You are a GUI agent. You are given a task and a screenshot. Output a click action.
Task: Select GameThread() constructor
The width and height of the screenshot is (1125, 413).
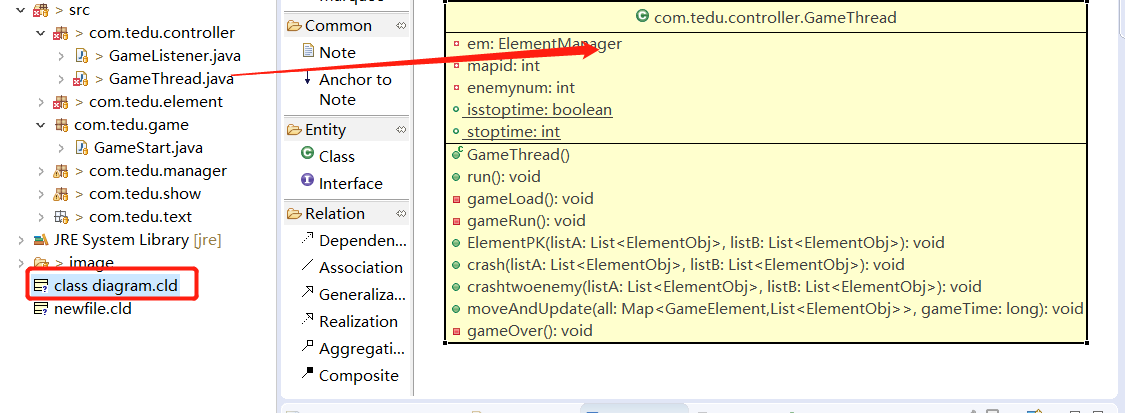tap(518, 154)
